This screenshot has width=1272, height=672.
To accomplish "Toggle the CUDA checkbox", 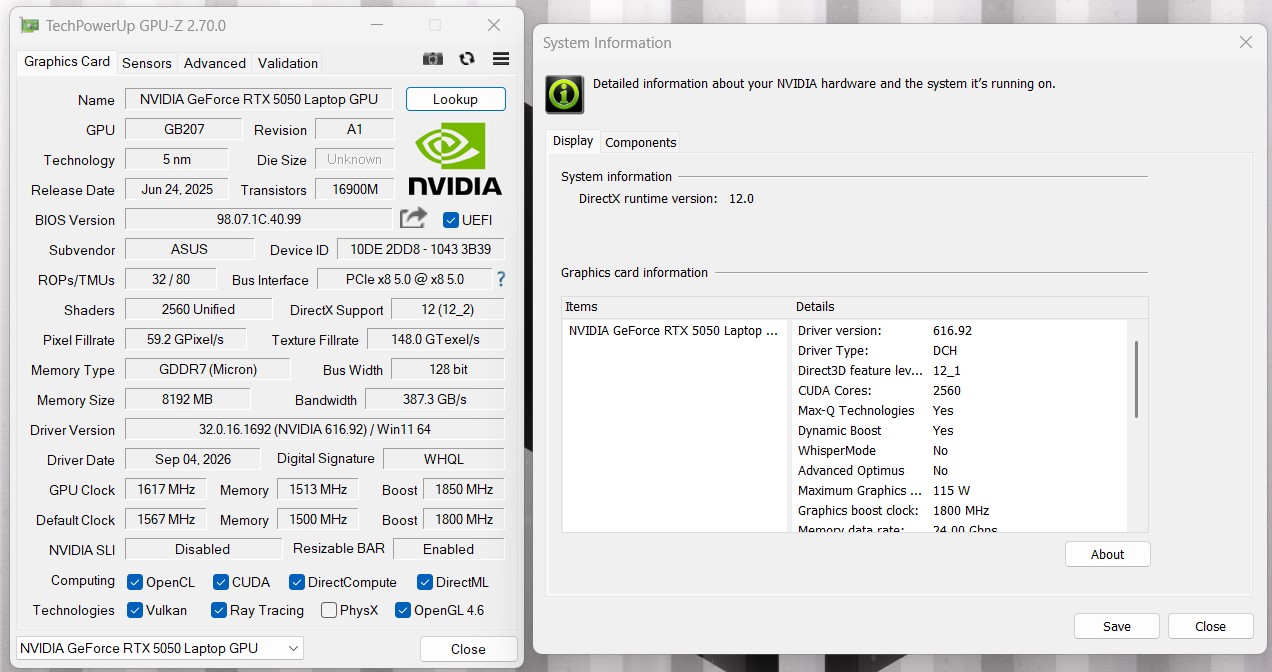I will tap(220, 582).
